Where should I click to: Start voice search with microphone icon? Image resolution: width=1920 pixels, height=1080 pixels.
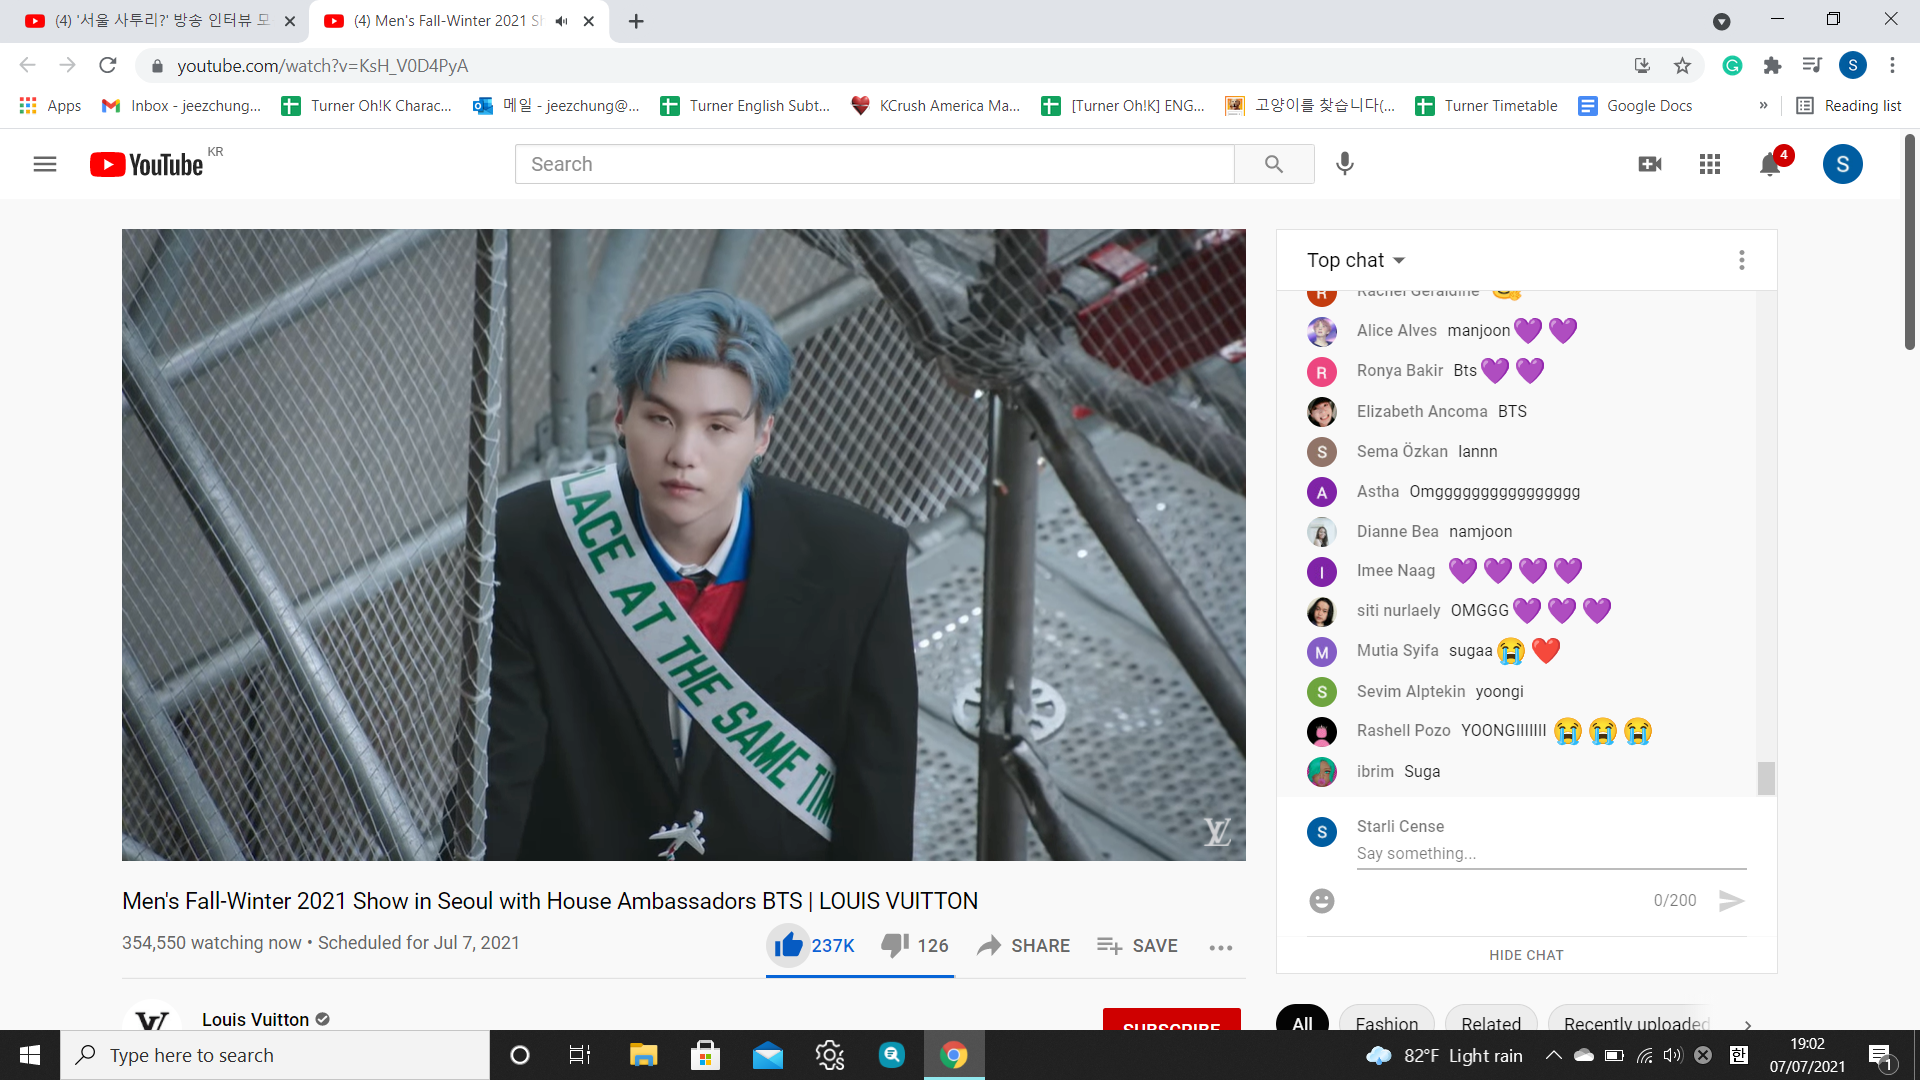[x=1345, y=164]
